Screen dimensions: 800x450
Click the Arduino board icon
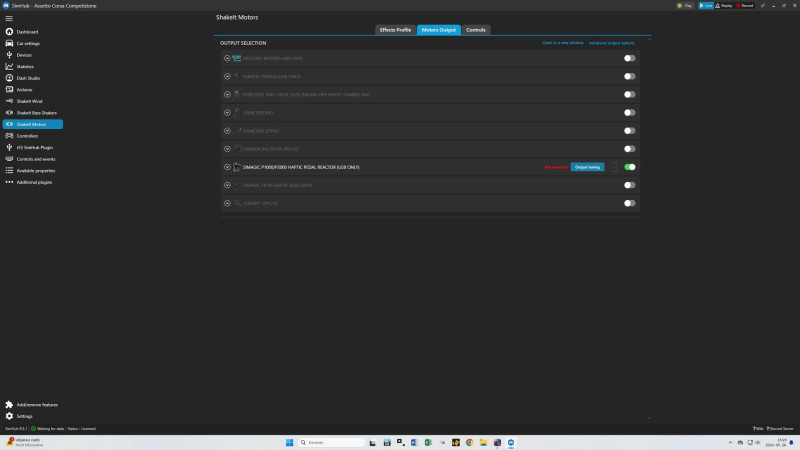point(9,90)
